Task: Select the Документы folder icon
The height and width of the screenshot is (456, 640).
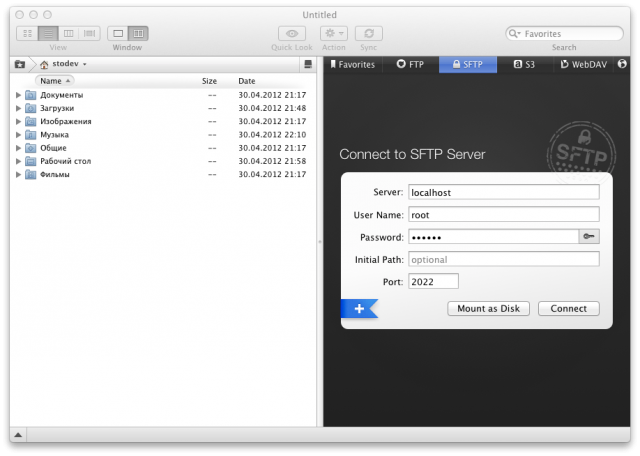Action: click(x=30, y=95)
